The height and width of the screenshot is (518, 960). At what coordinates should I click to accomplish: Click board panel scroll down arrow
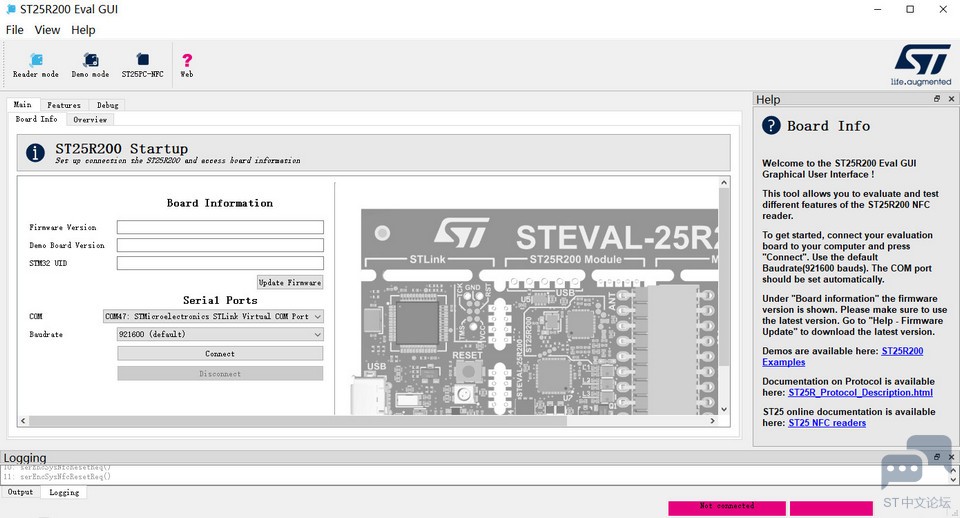724,409
